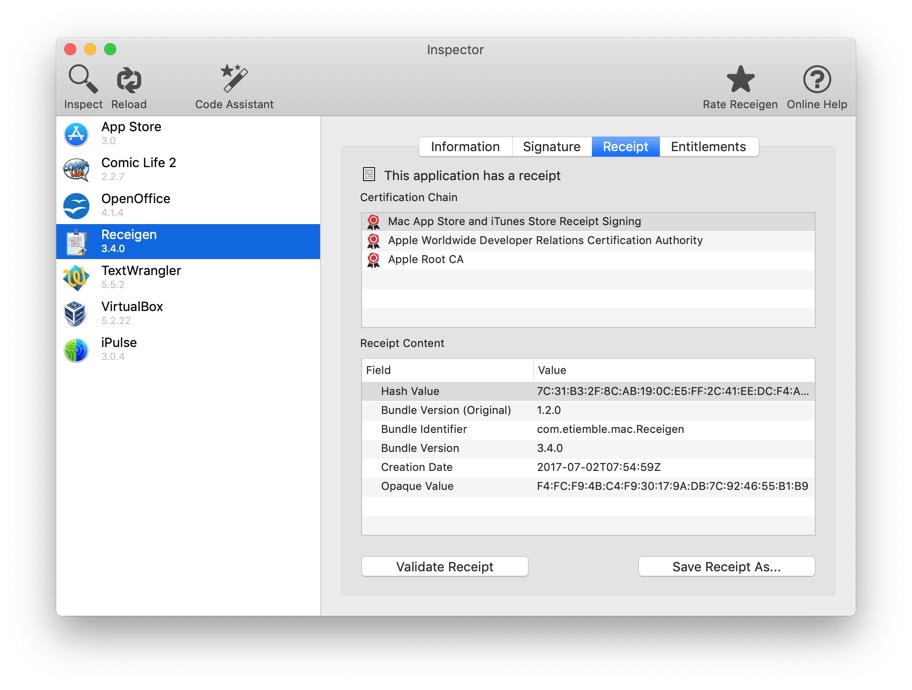
Task: Click the Rate Receigen star icon
Action: pos(740,79)
